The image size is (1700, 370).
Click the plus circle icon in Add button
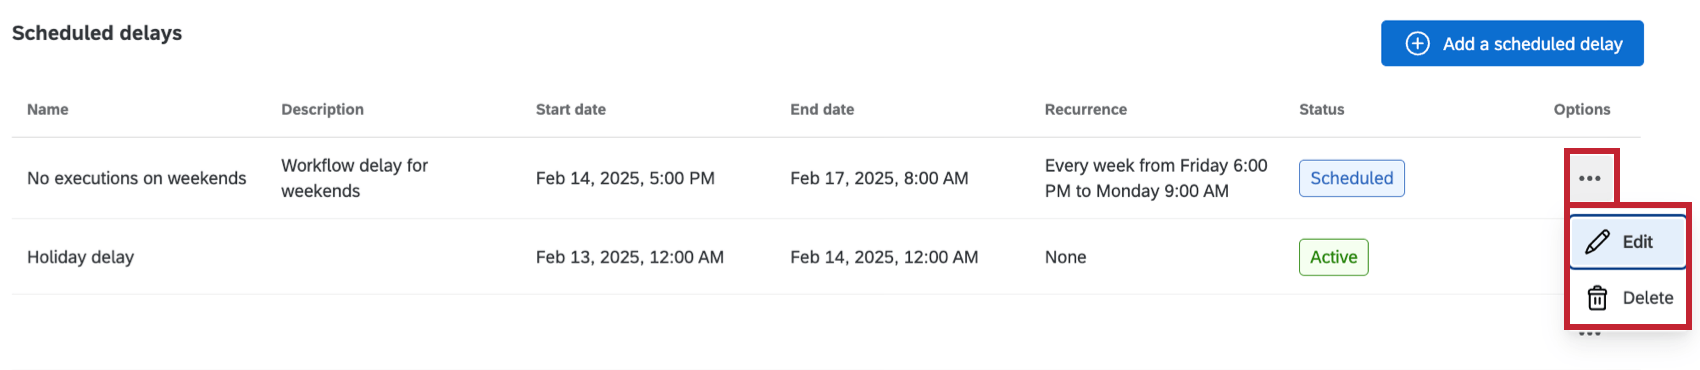click(1417, 43)
